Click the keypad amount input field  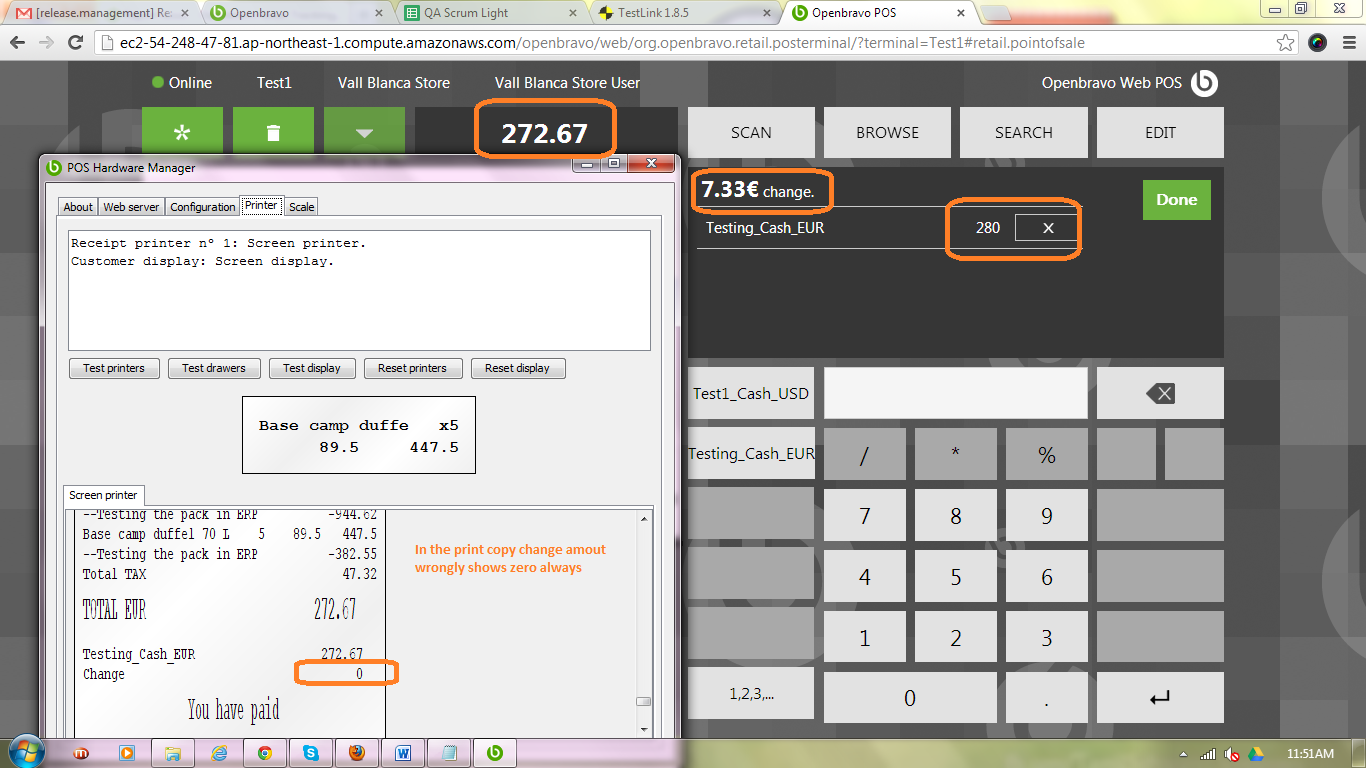tap(956, 393)
